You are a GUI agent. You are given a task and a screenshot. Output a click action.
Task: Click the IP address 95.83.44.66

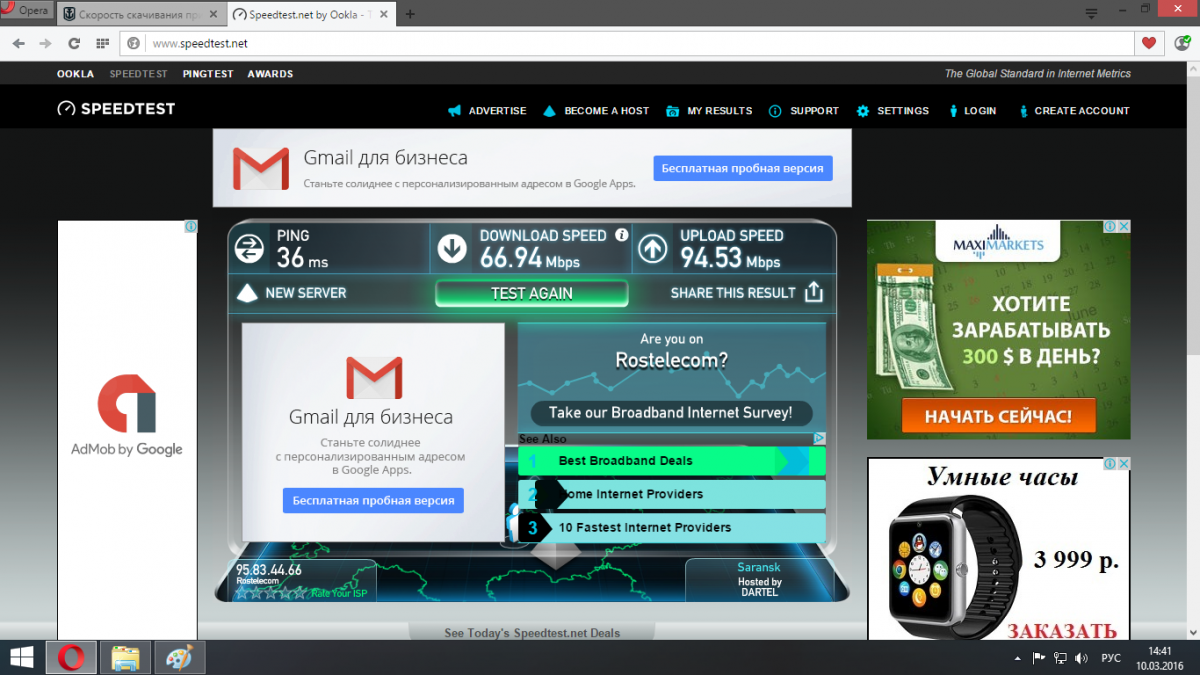(268, 570)
